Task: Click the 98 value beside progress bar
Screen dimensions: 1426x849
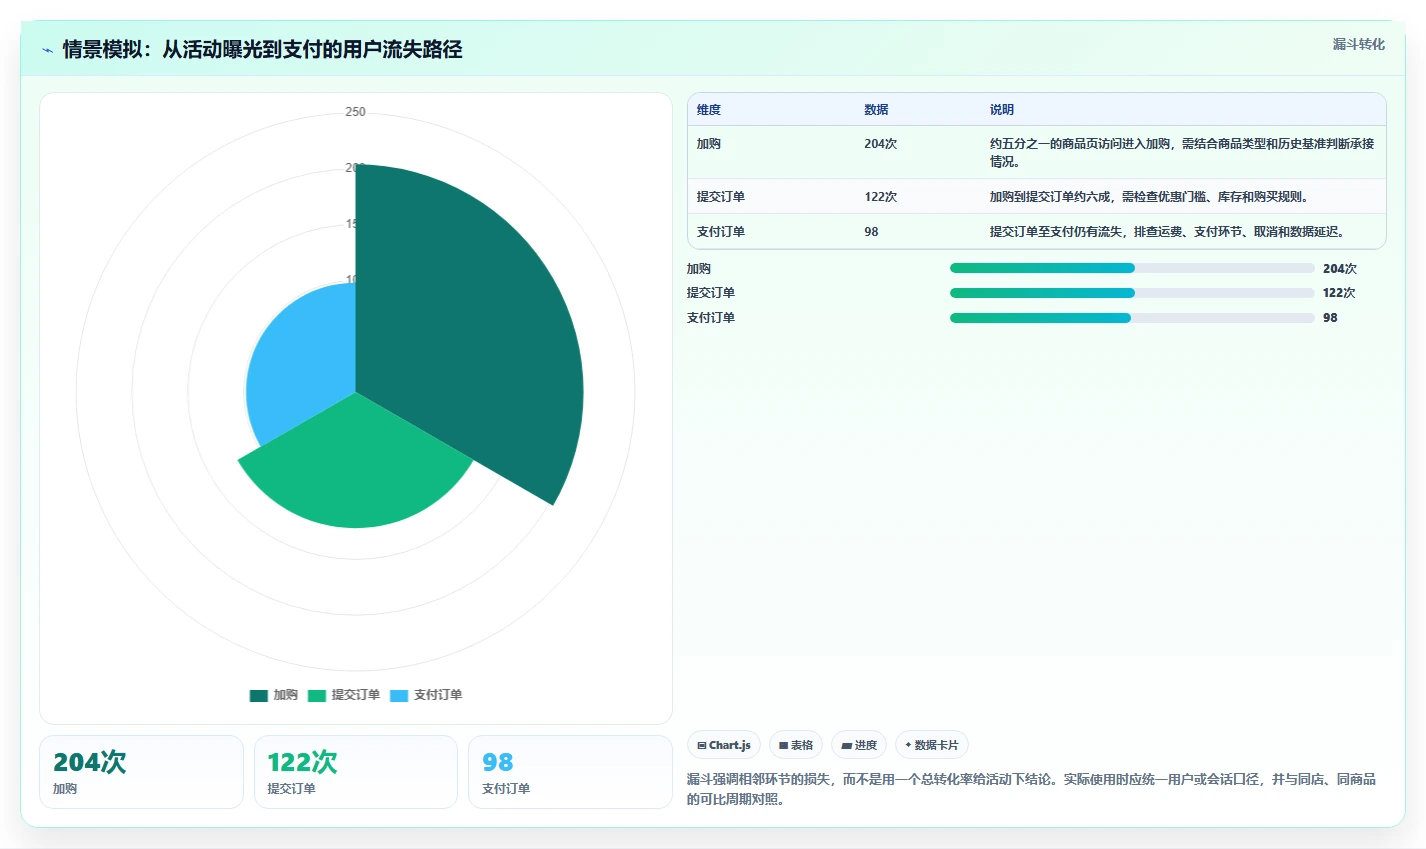Action: tap(1330, 318)
